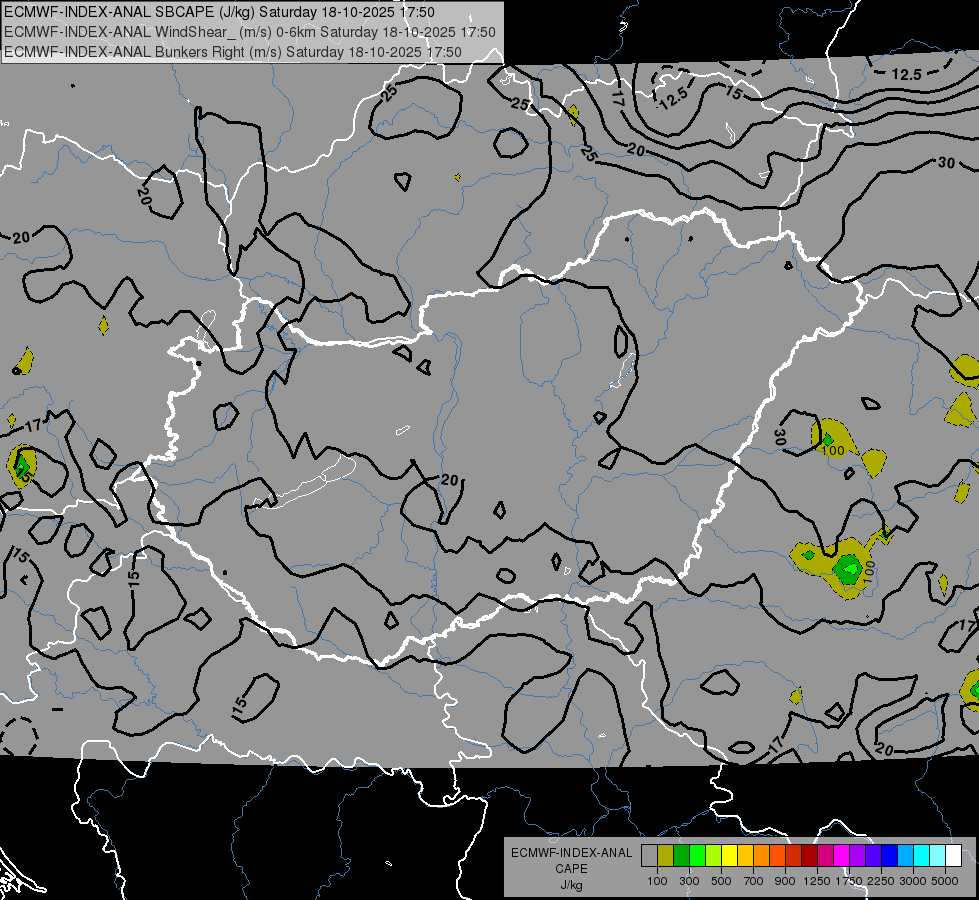979x900 pixels.
Task: Click legend tick label 3000
Action: coord(913,881)
